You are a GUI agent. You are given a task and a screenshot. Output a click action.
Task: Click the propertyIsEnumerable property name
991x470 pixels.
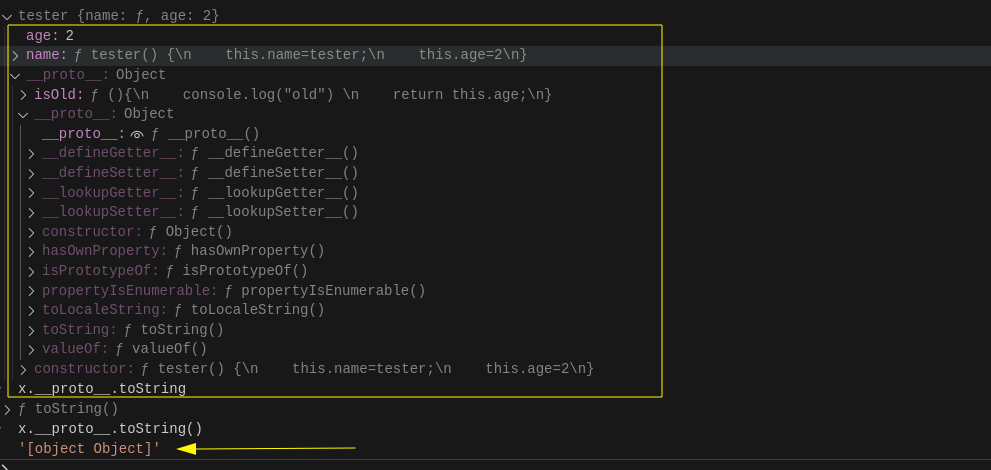(129, 290)
